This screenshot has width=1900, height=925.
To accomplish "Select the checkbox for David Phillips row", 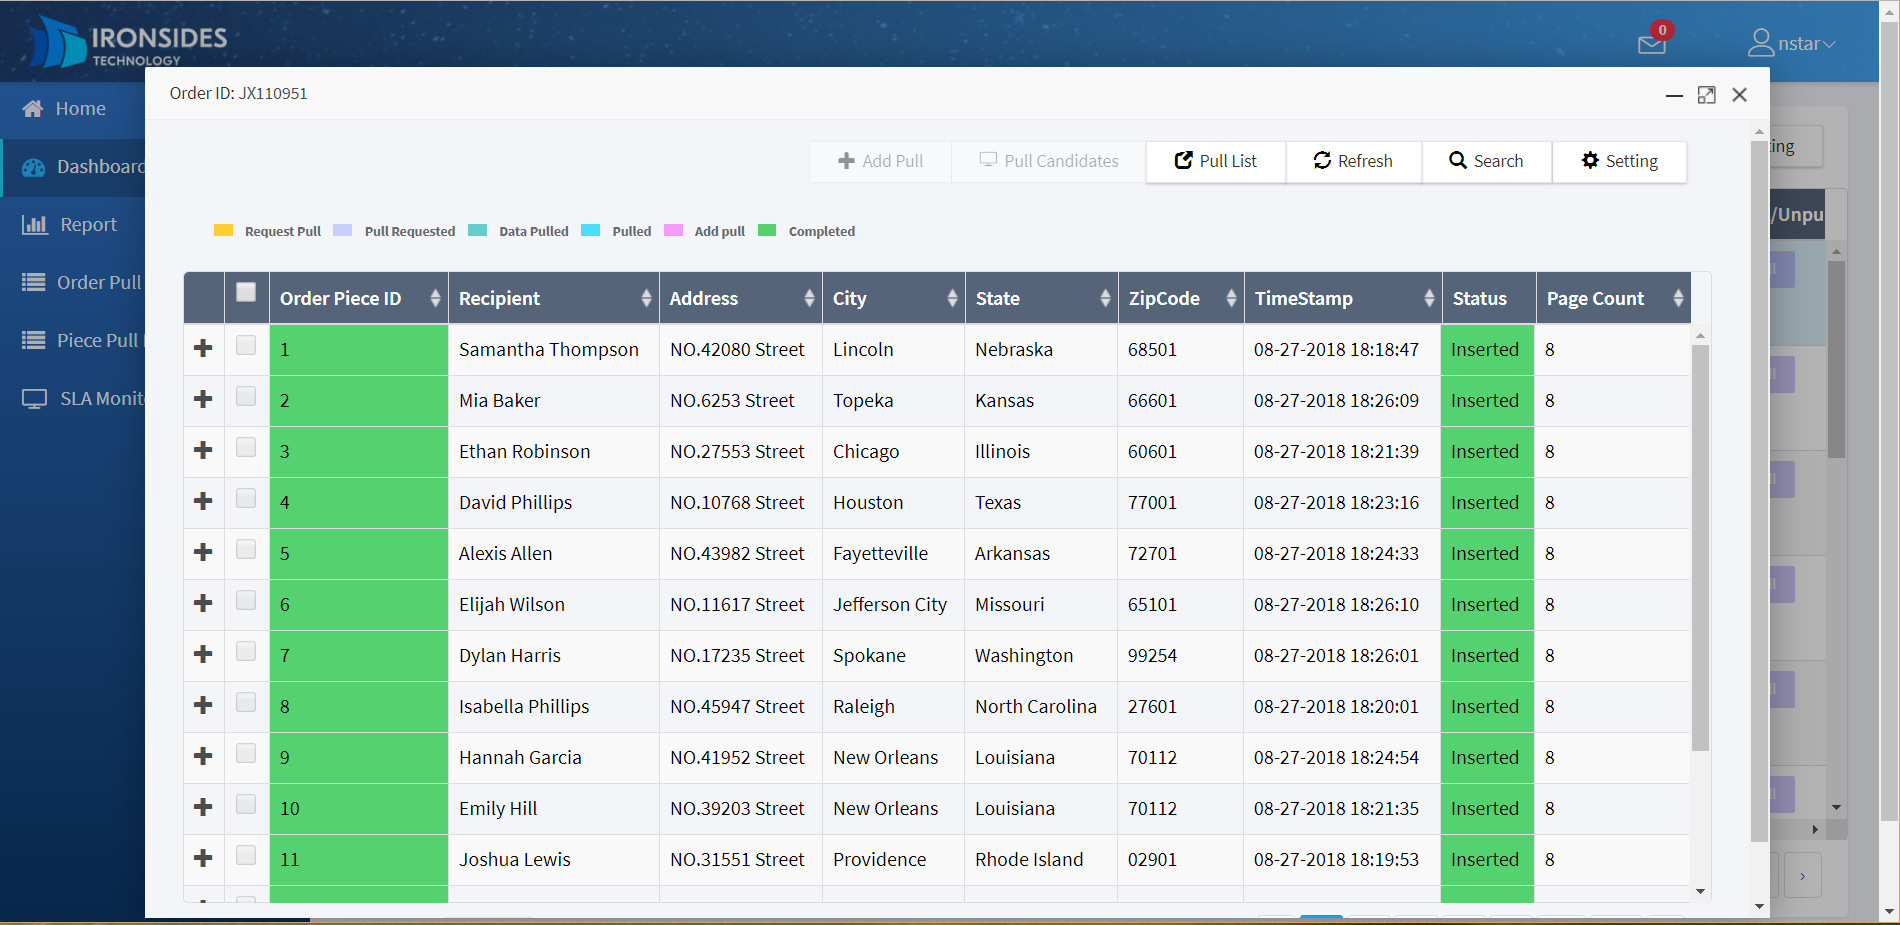I will [246, 499].
